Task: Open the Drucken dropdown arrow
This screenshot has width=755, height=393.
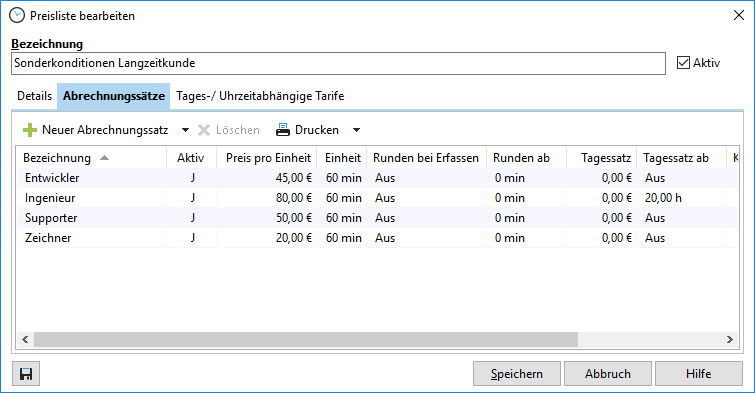Action: [x=356, y=130]
